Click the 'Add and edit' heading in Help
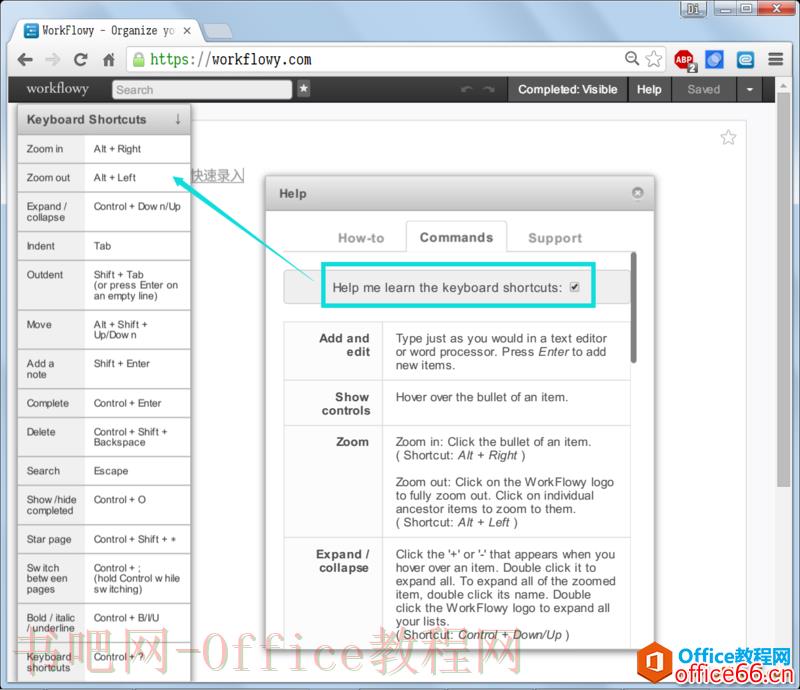 344,345
